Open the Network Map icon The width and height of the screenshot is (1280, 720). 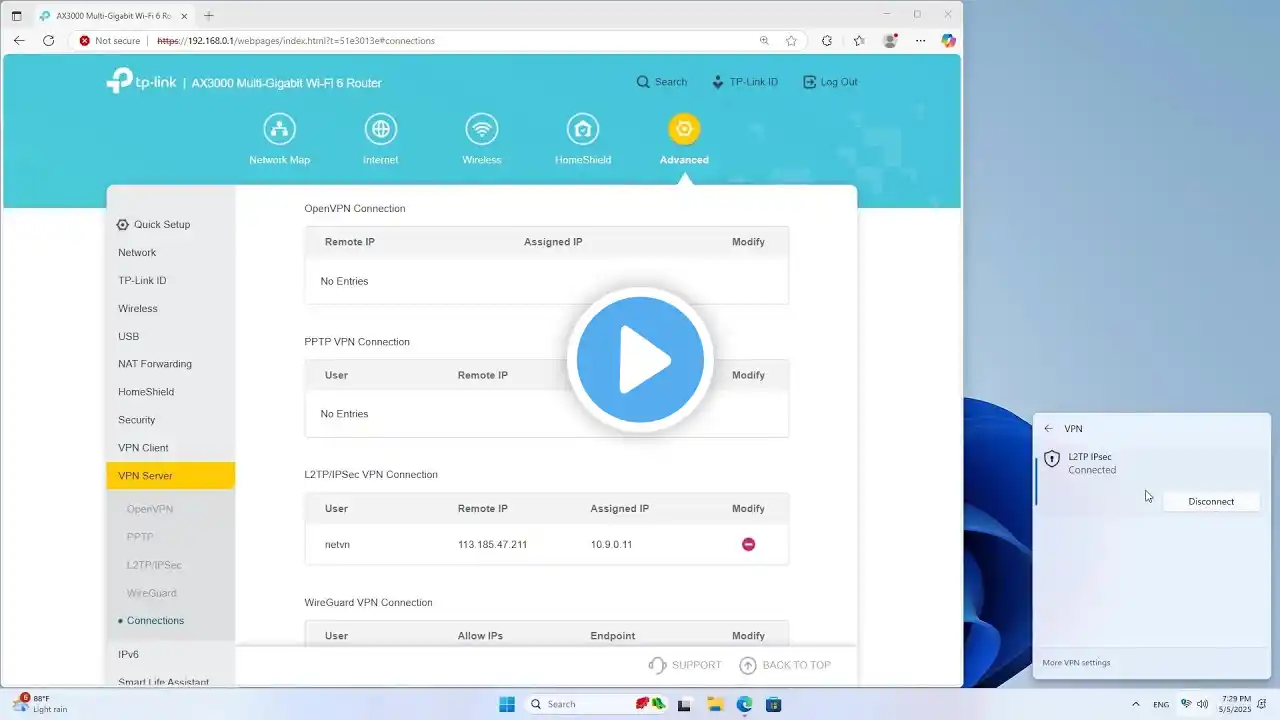280,129
